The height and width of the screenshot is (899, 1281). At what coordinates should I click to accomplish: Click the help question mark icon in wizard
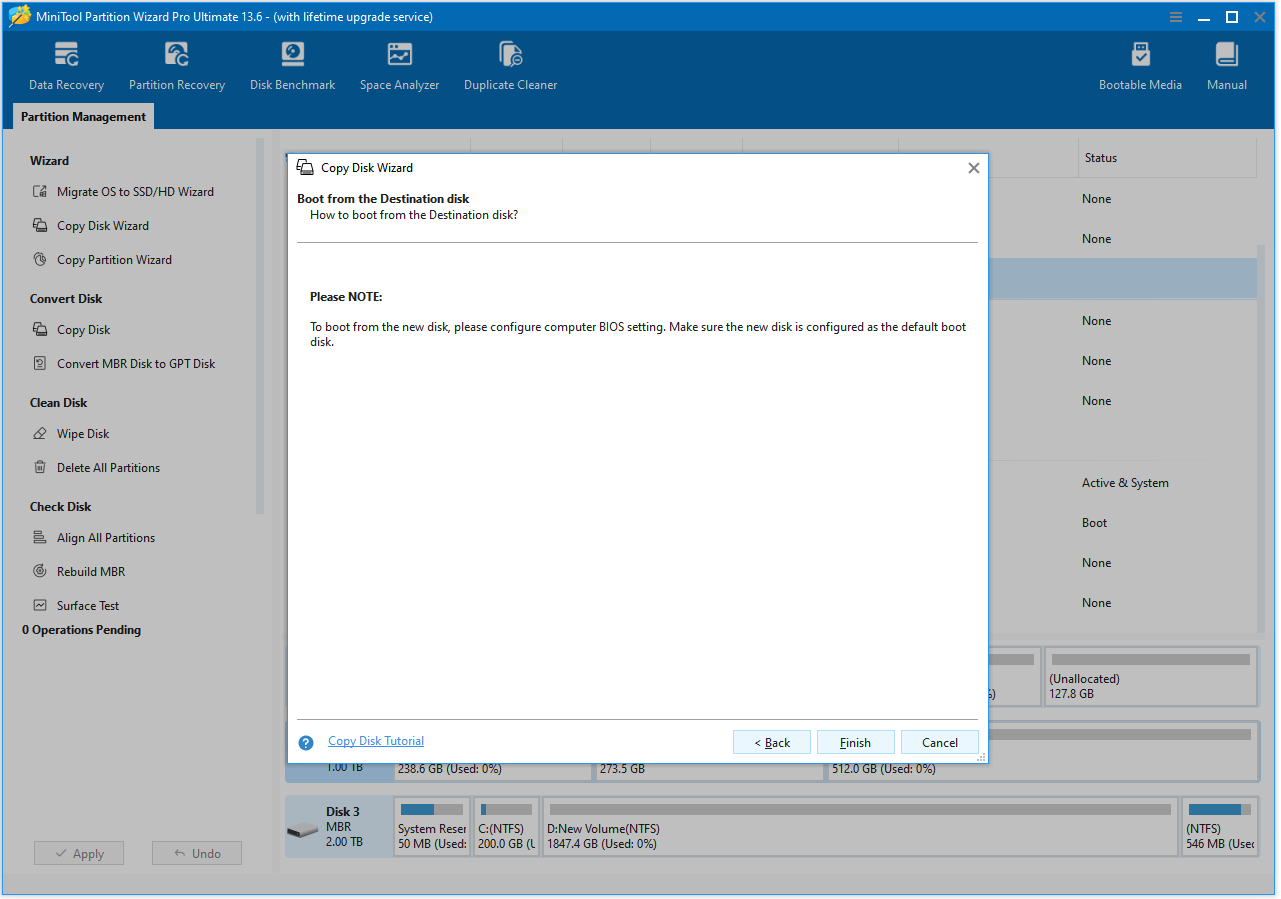(x=307, y=743)
